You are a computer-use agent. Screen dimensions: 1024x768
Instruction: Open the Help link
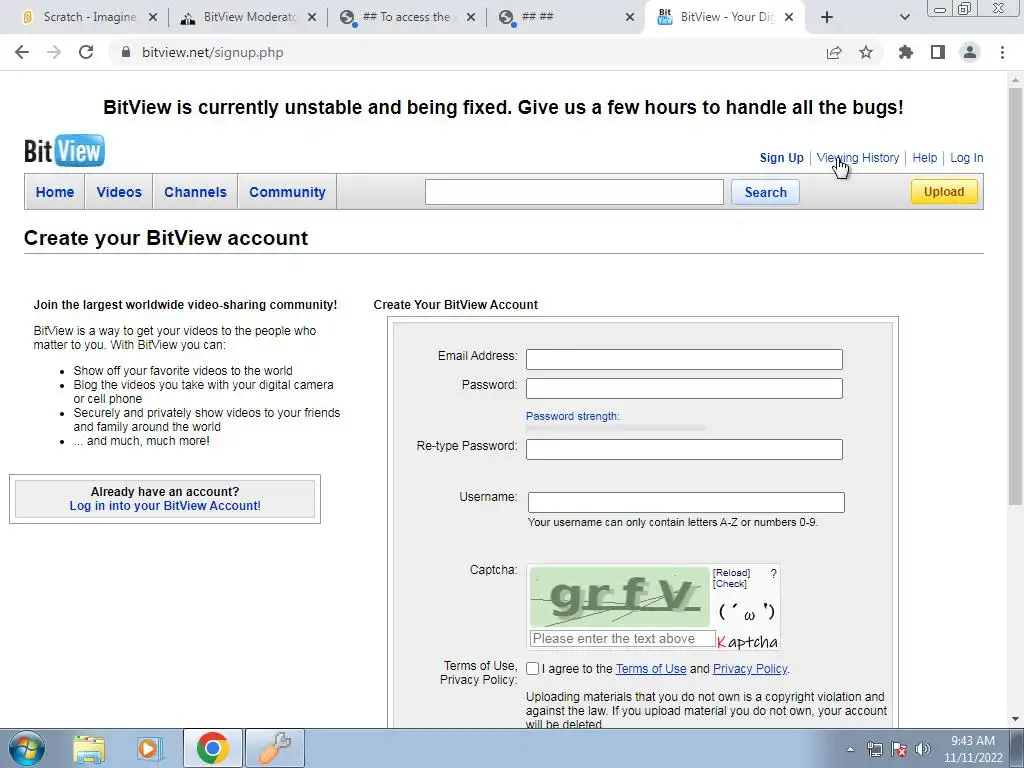point(925,157)
